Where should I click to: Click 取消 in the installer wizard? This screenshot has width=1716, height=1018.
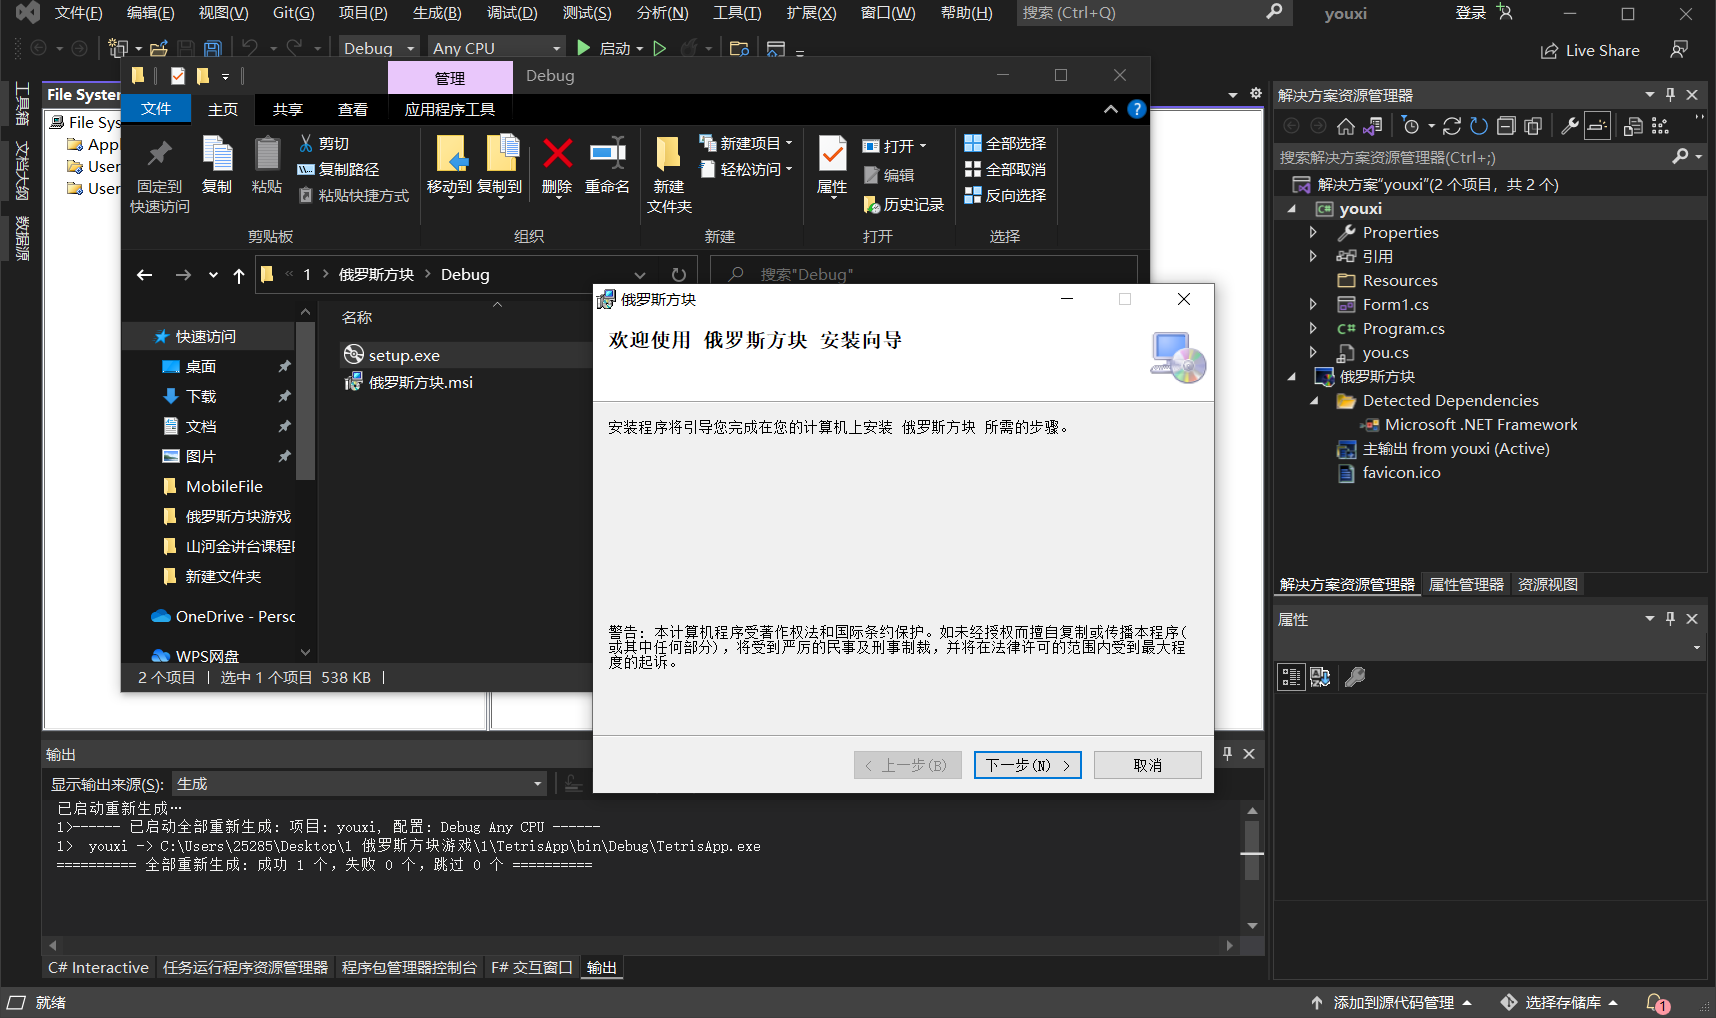click(1148, 765)
